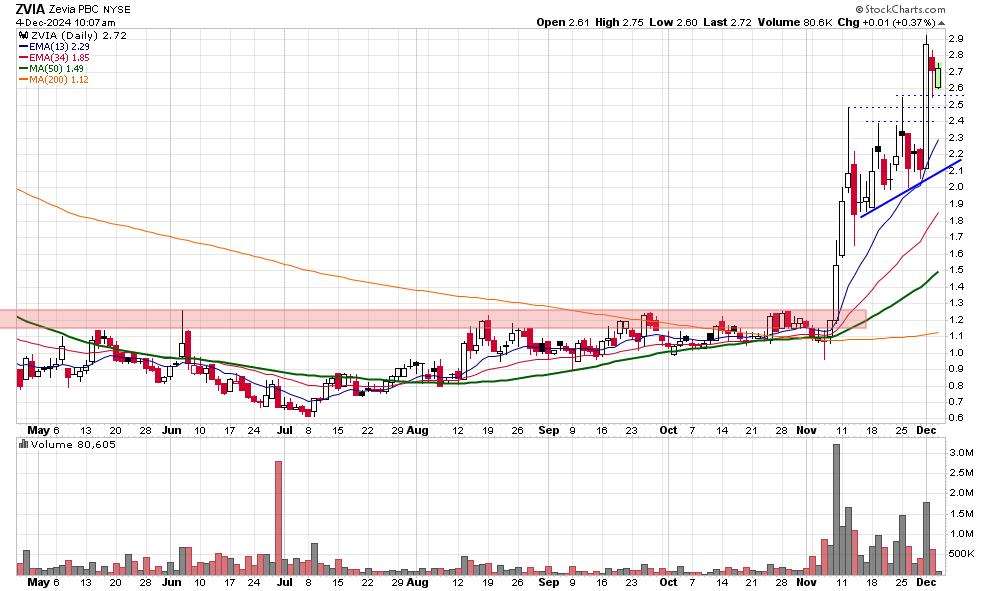This screenshot has height=591, width=990.
Task: Select the blue rising trendline
Action: tap(910, 187)
